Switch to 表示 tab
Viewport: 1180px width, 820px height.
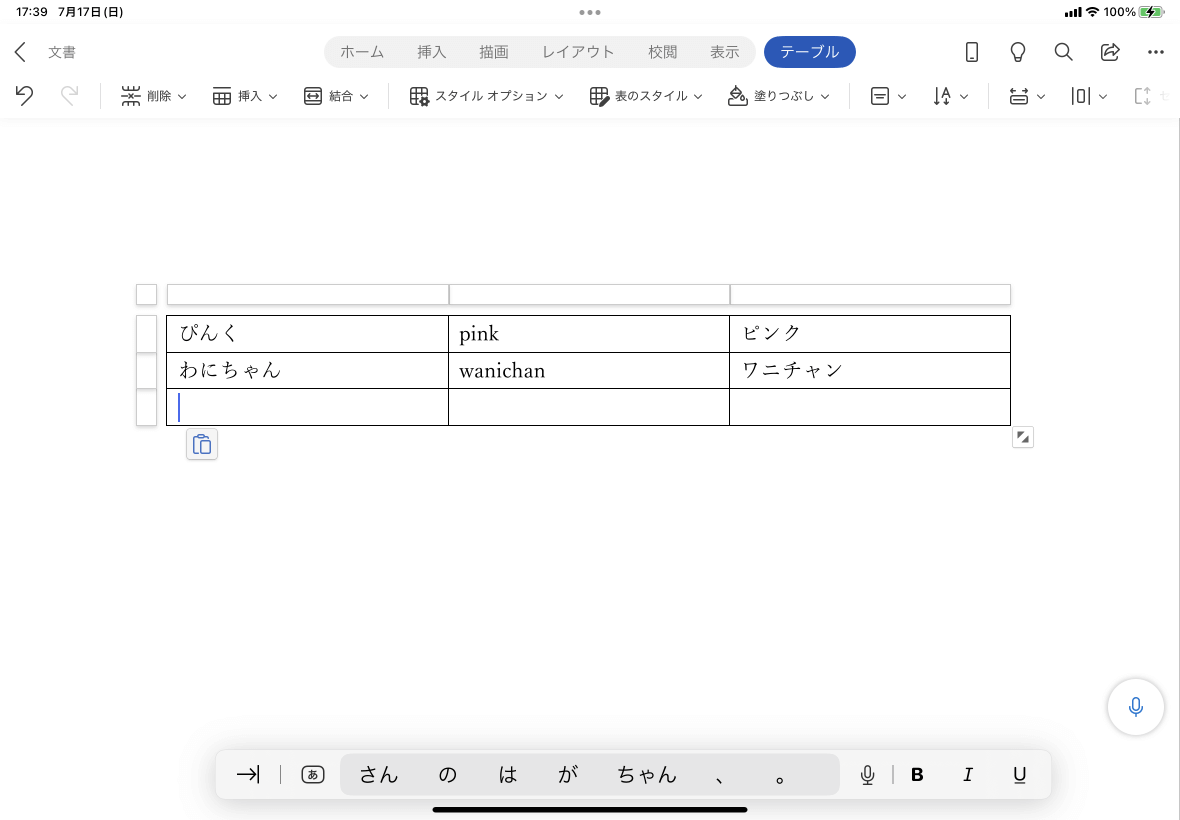point(724,52)
